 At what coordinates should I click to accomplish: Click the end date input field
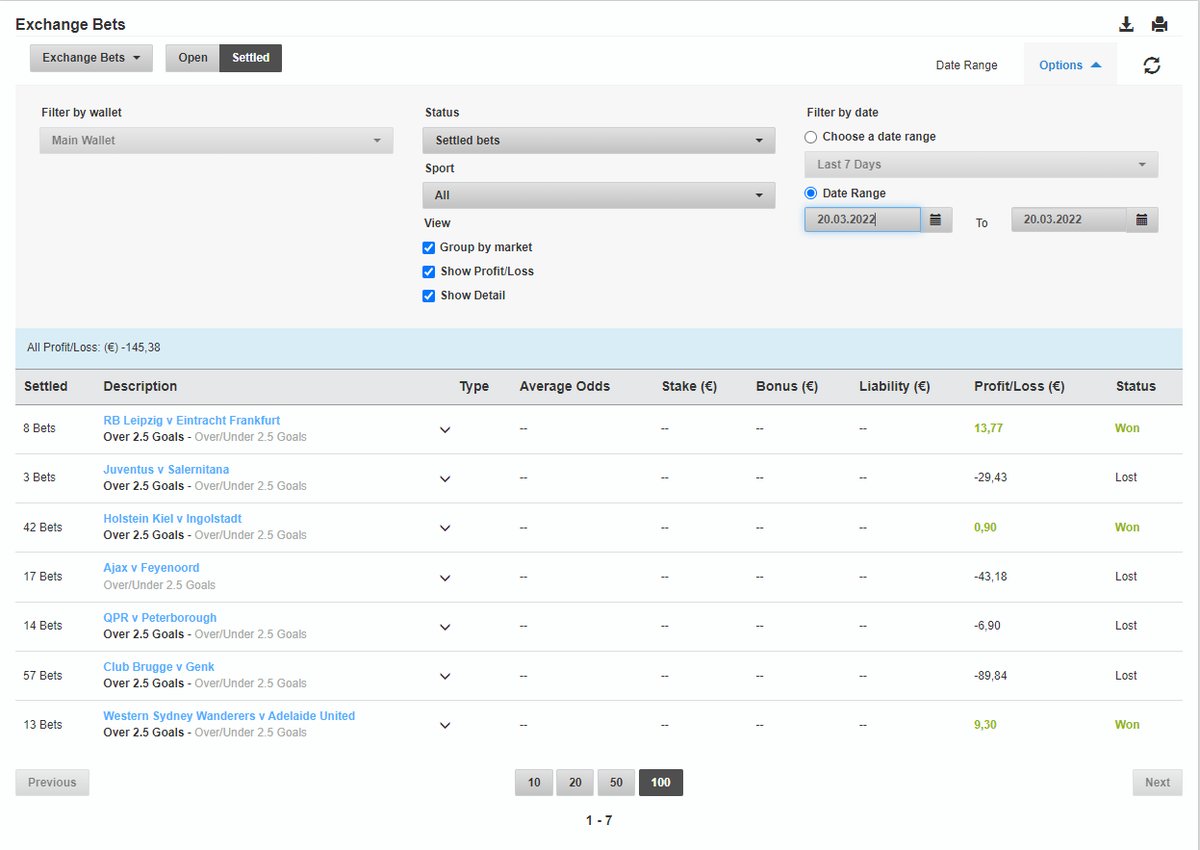1069,220
